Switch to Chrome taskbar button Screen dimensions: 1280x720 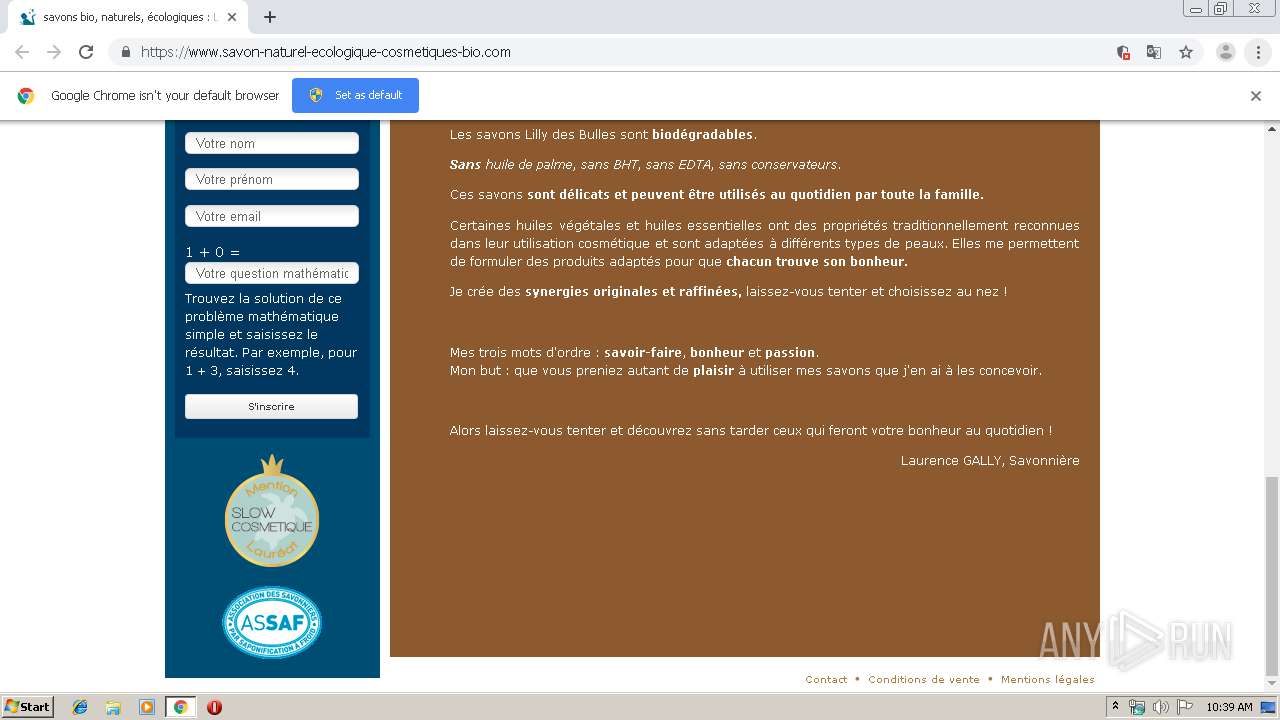pyautogui.click(x=181, y=707)
